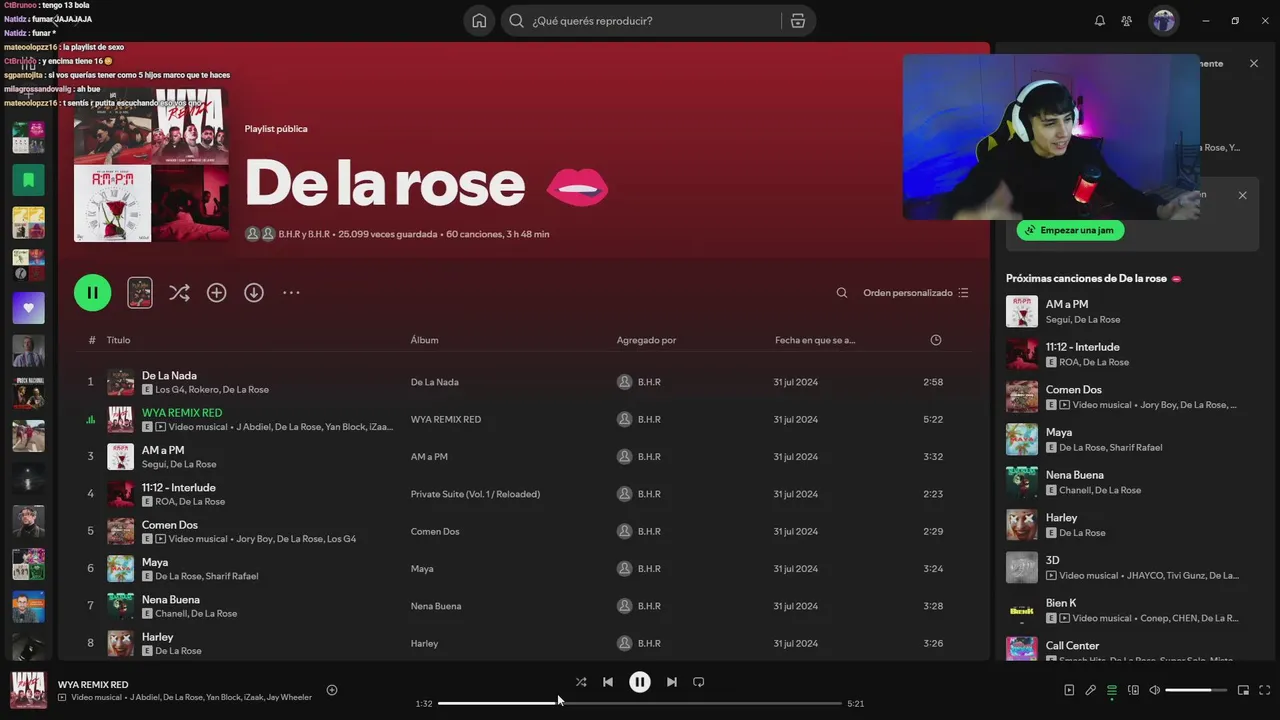Image resolution: width=1280 pixels, height=720 pixels.
Task: Select the track AM a PM row
Action: [x=523, y=457]
